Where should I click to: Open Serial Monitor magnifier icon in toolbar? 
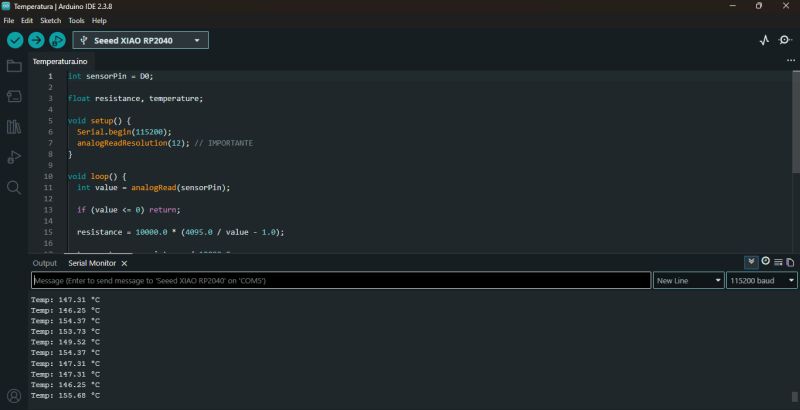coord(786,40)
